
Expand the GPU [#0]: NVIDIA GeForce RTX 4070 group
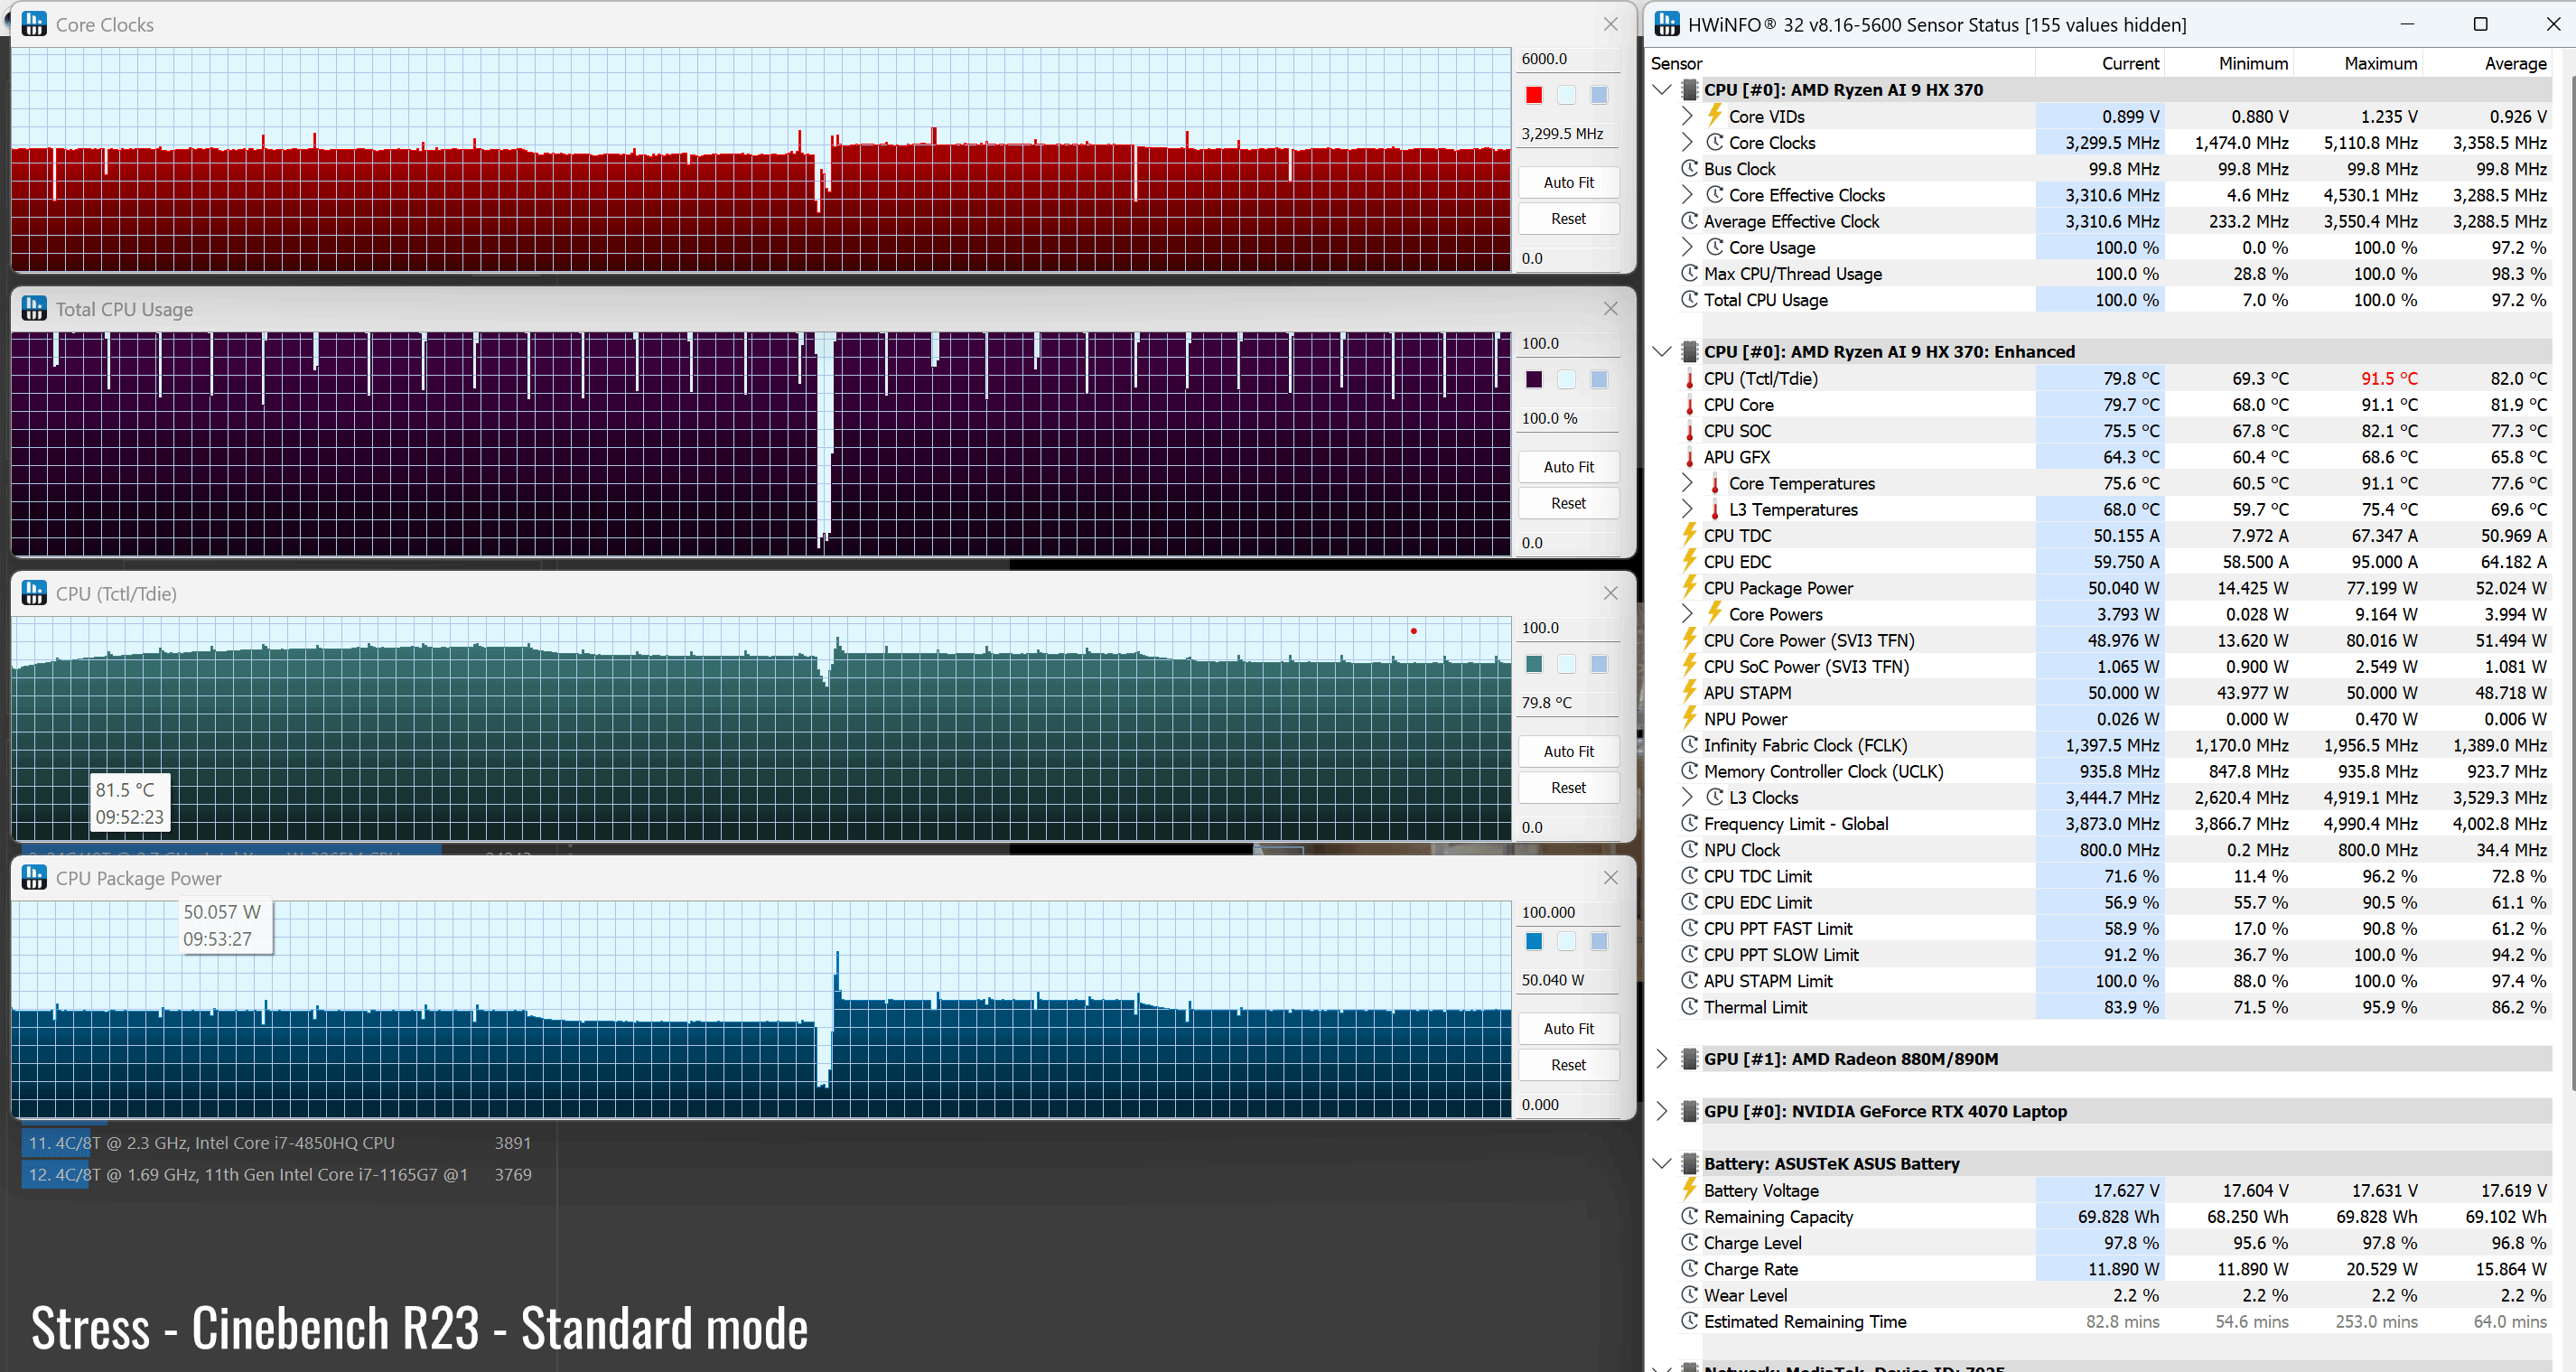click(1662, 1111)
